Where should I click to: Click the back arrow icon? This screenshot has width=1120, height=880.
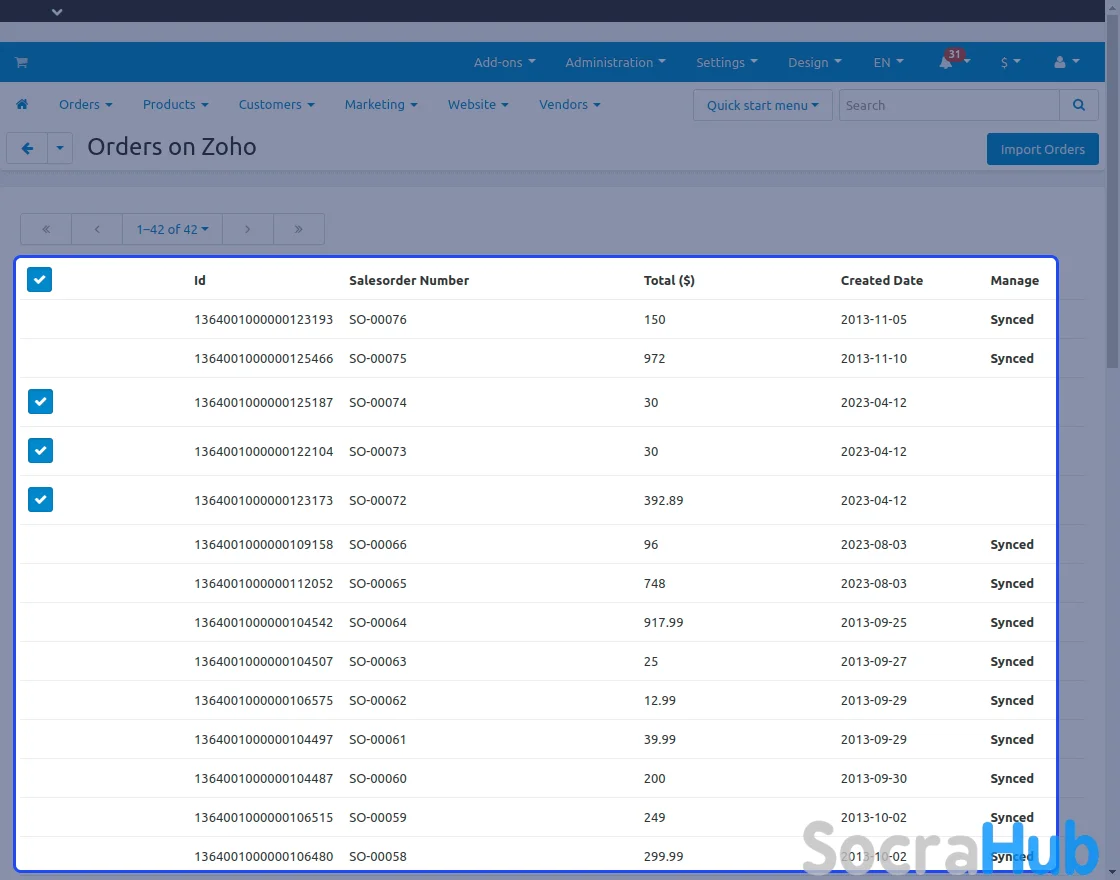pos(27,148)
